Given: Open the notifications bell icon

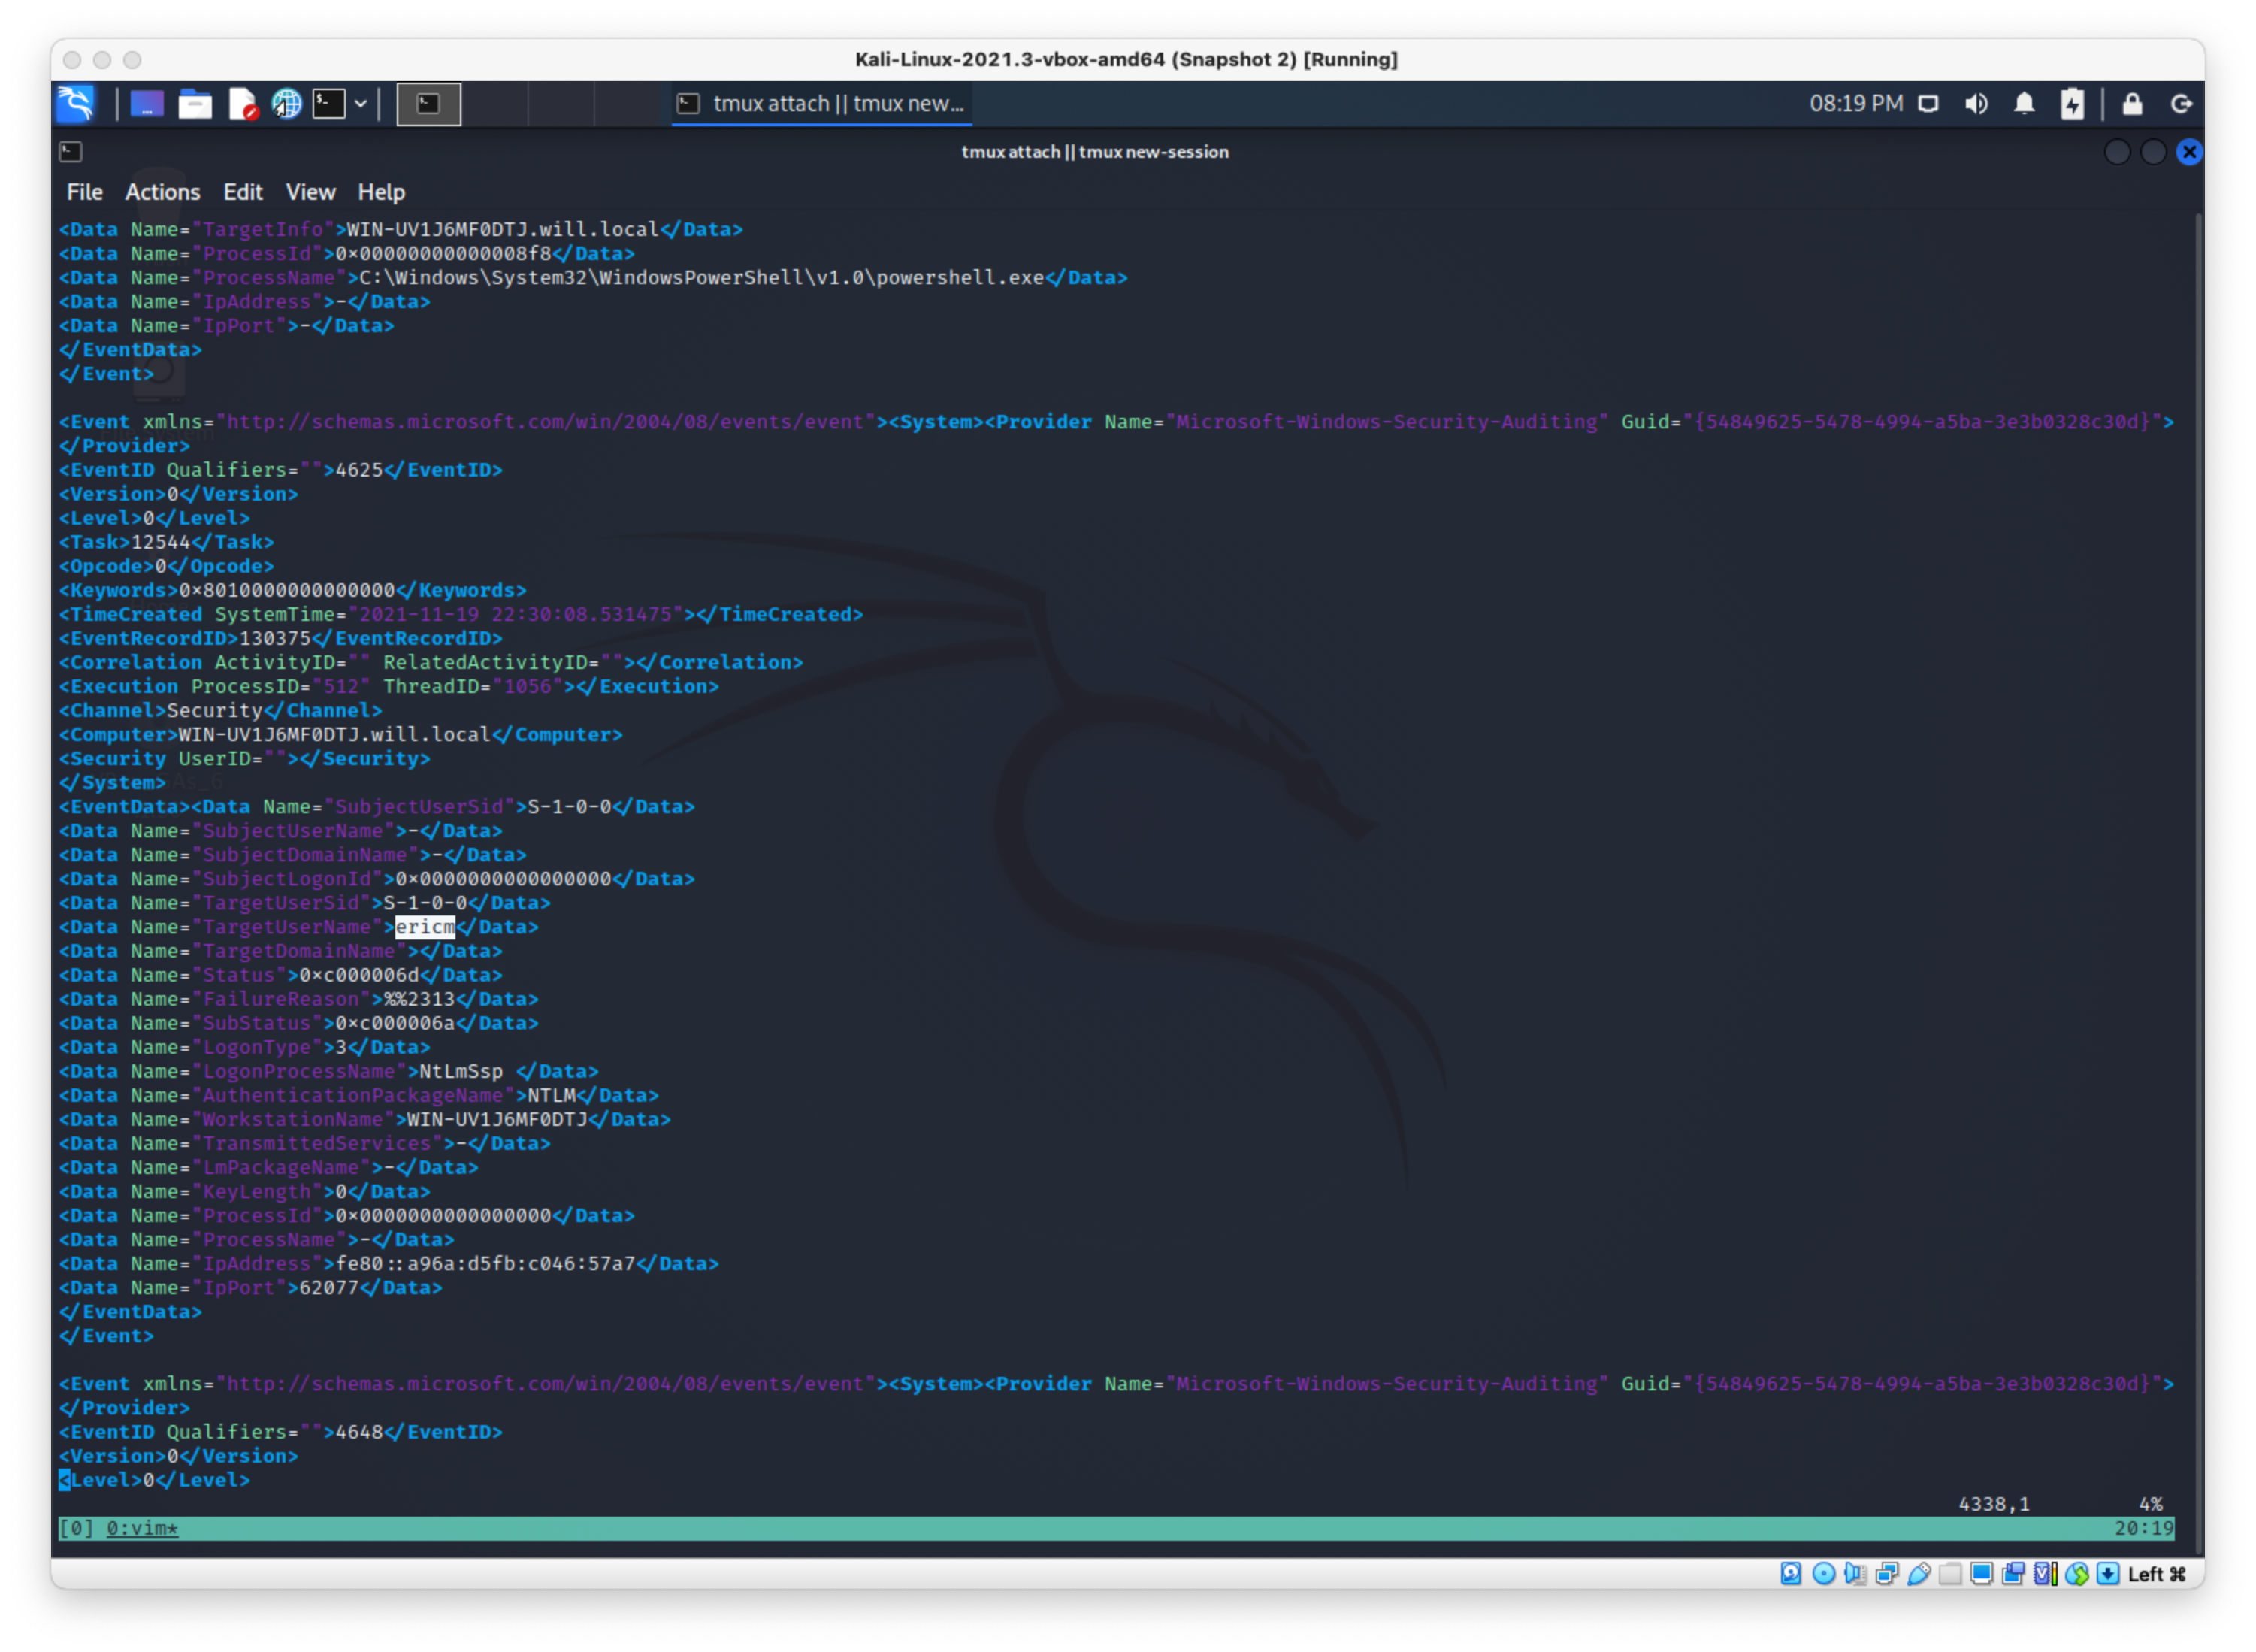Looking at the screenshot, I should click(2025, 104).
